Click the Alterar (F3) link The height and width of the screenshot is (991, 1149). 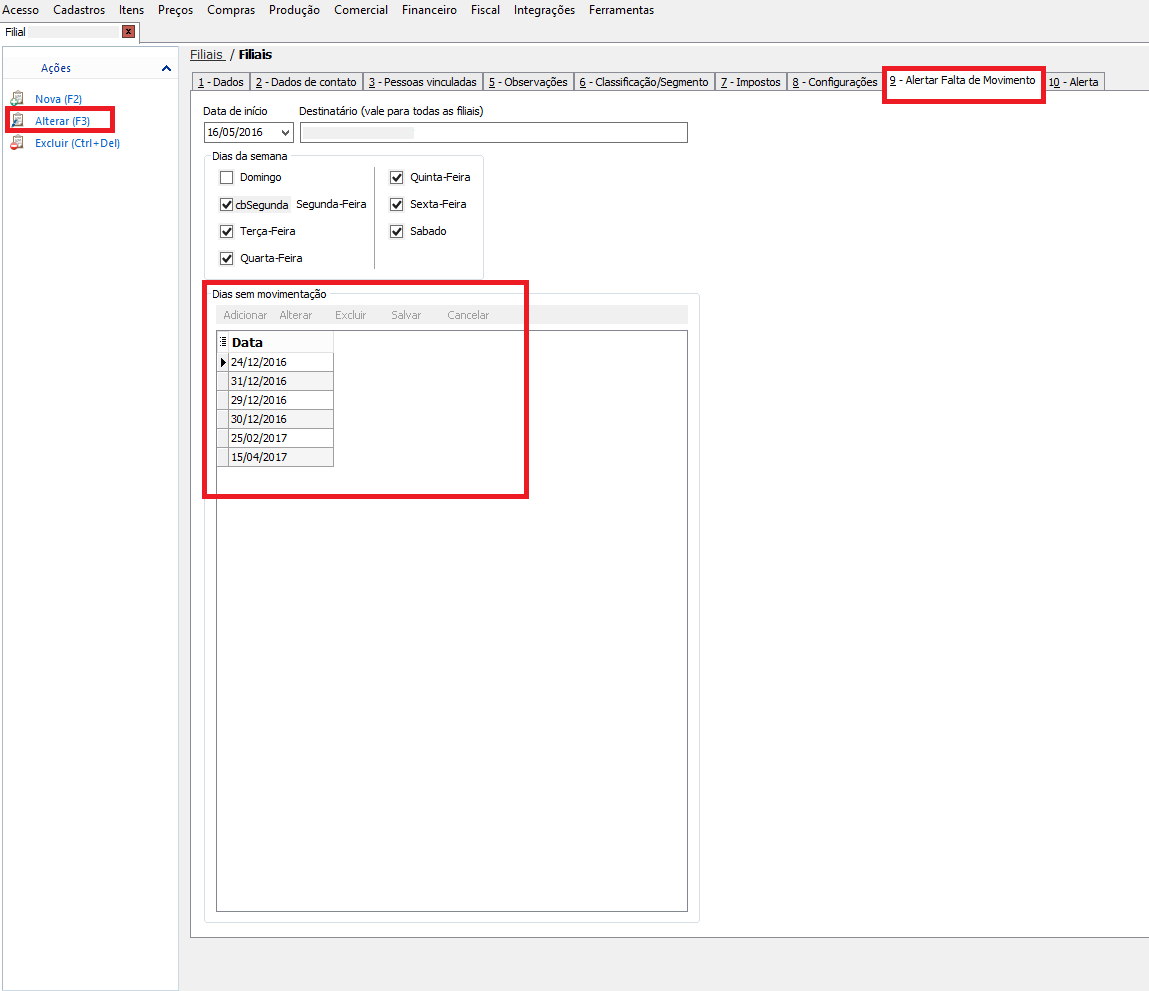(62, 121)
